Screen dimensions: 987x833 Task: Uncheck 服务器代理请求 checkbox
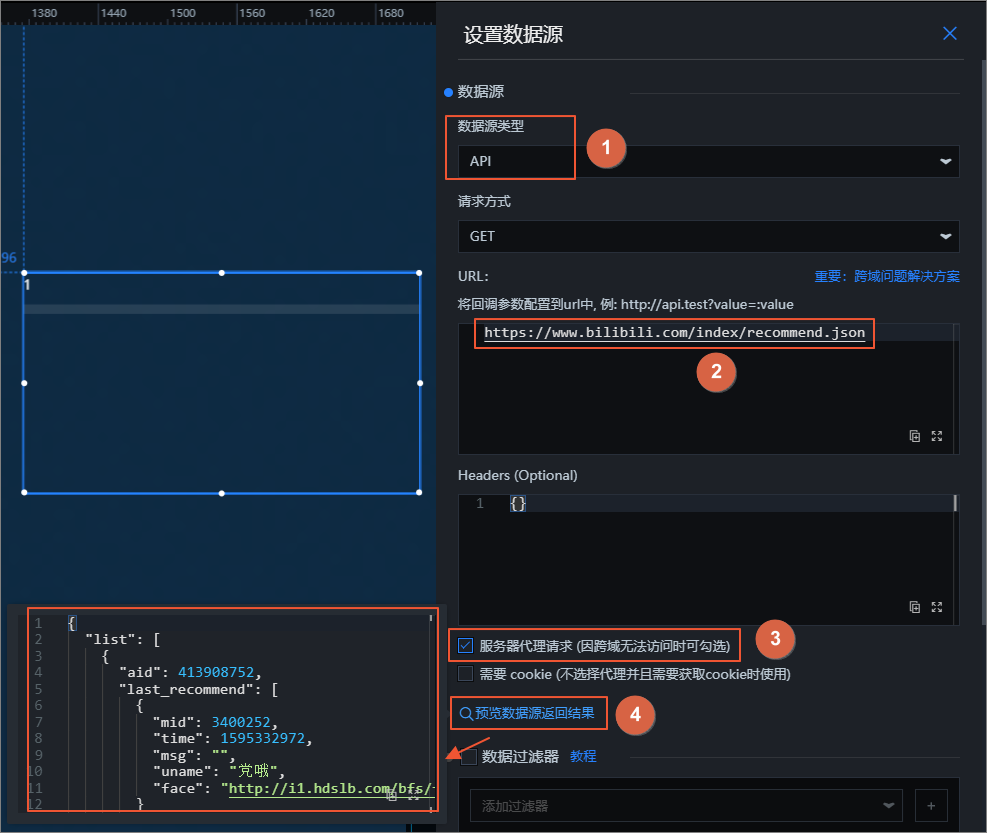465,645
